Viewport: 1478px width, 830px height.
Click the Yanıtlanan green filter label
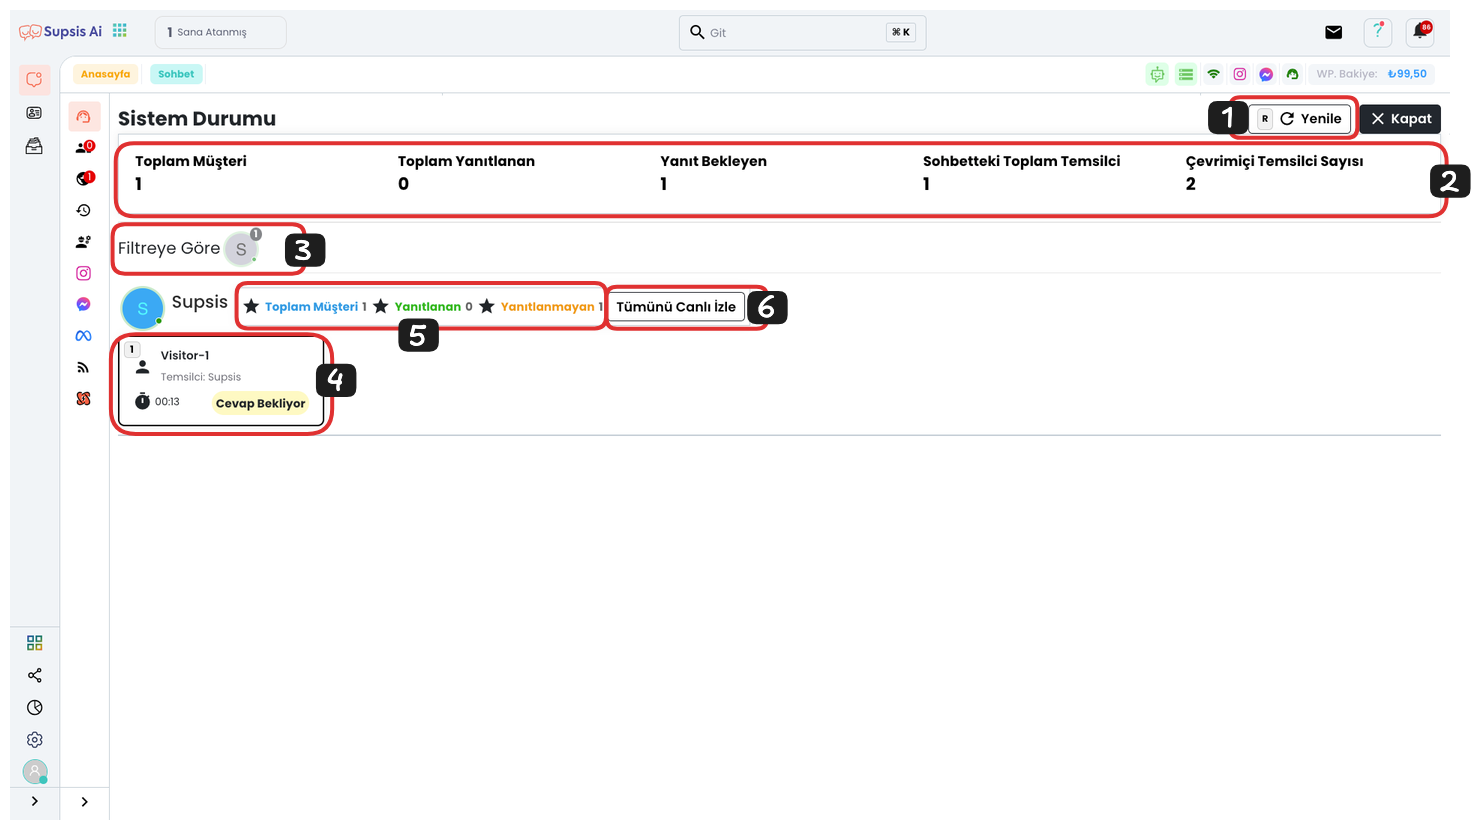(x=428, y=307)
